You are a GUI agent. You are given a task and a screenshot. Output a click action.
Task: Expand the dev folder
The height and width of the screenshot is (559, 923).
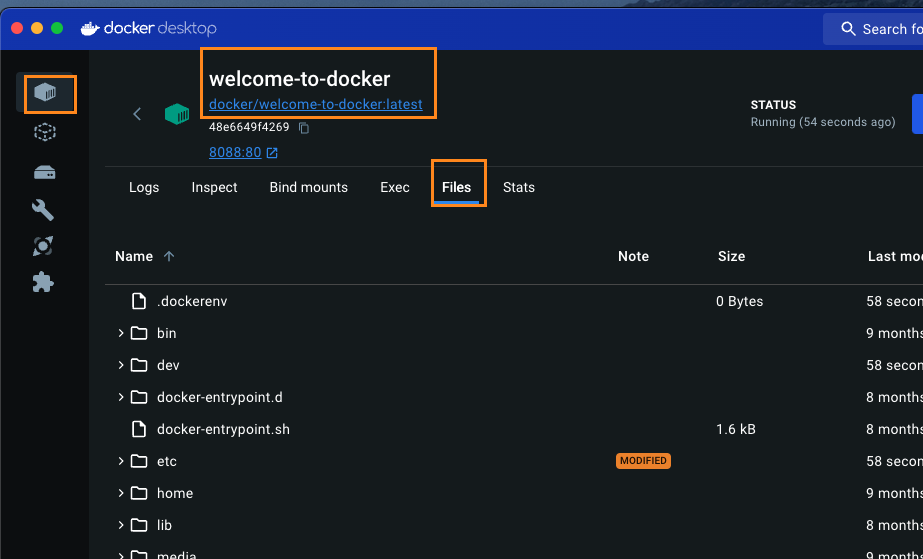121,365
